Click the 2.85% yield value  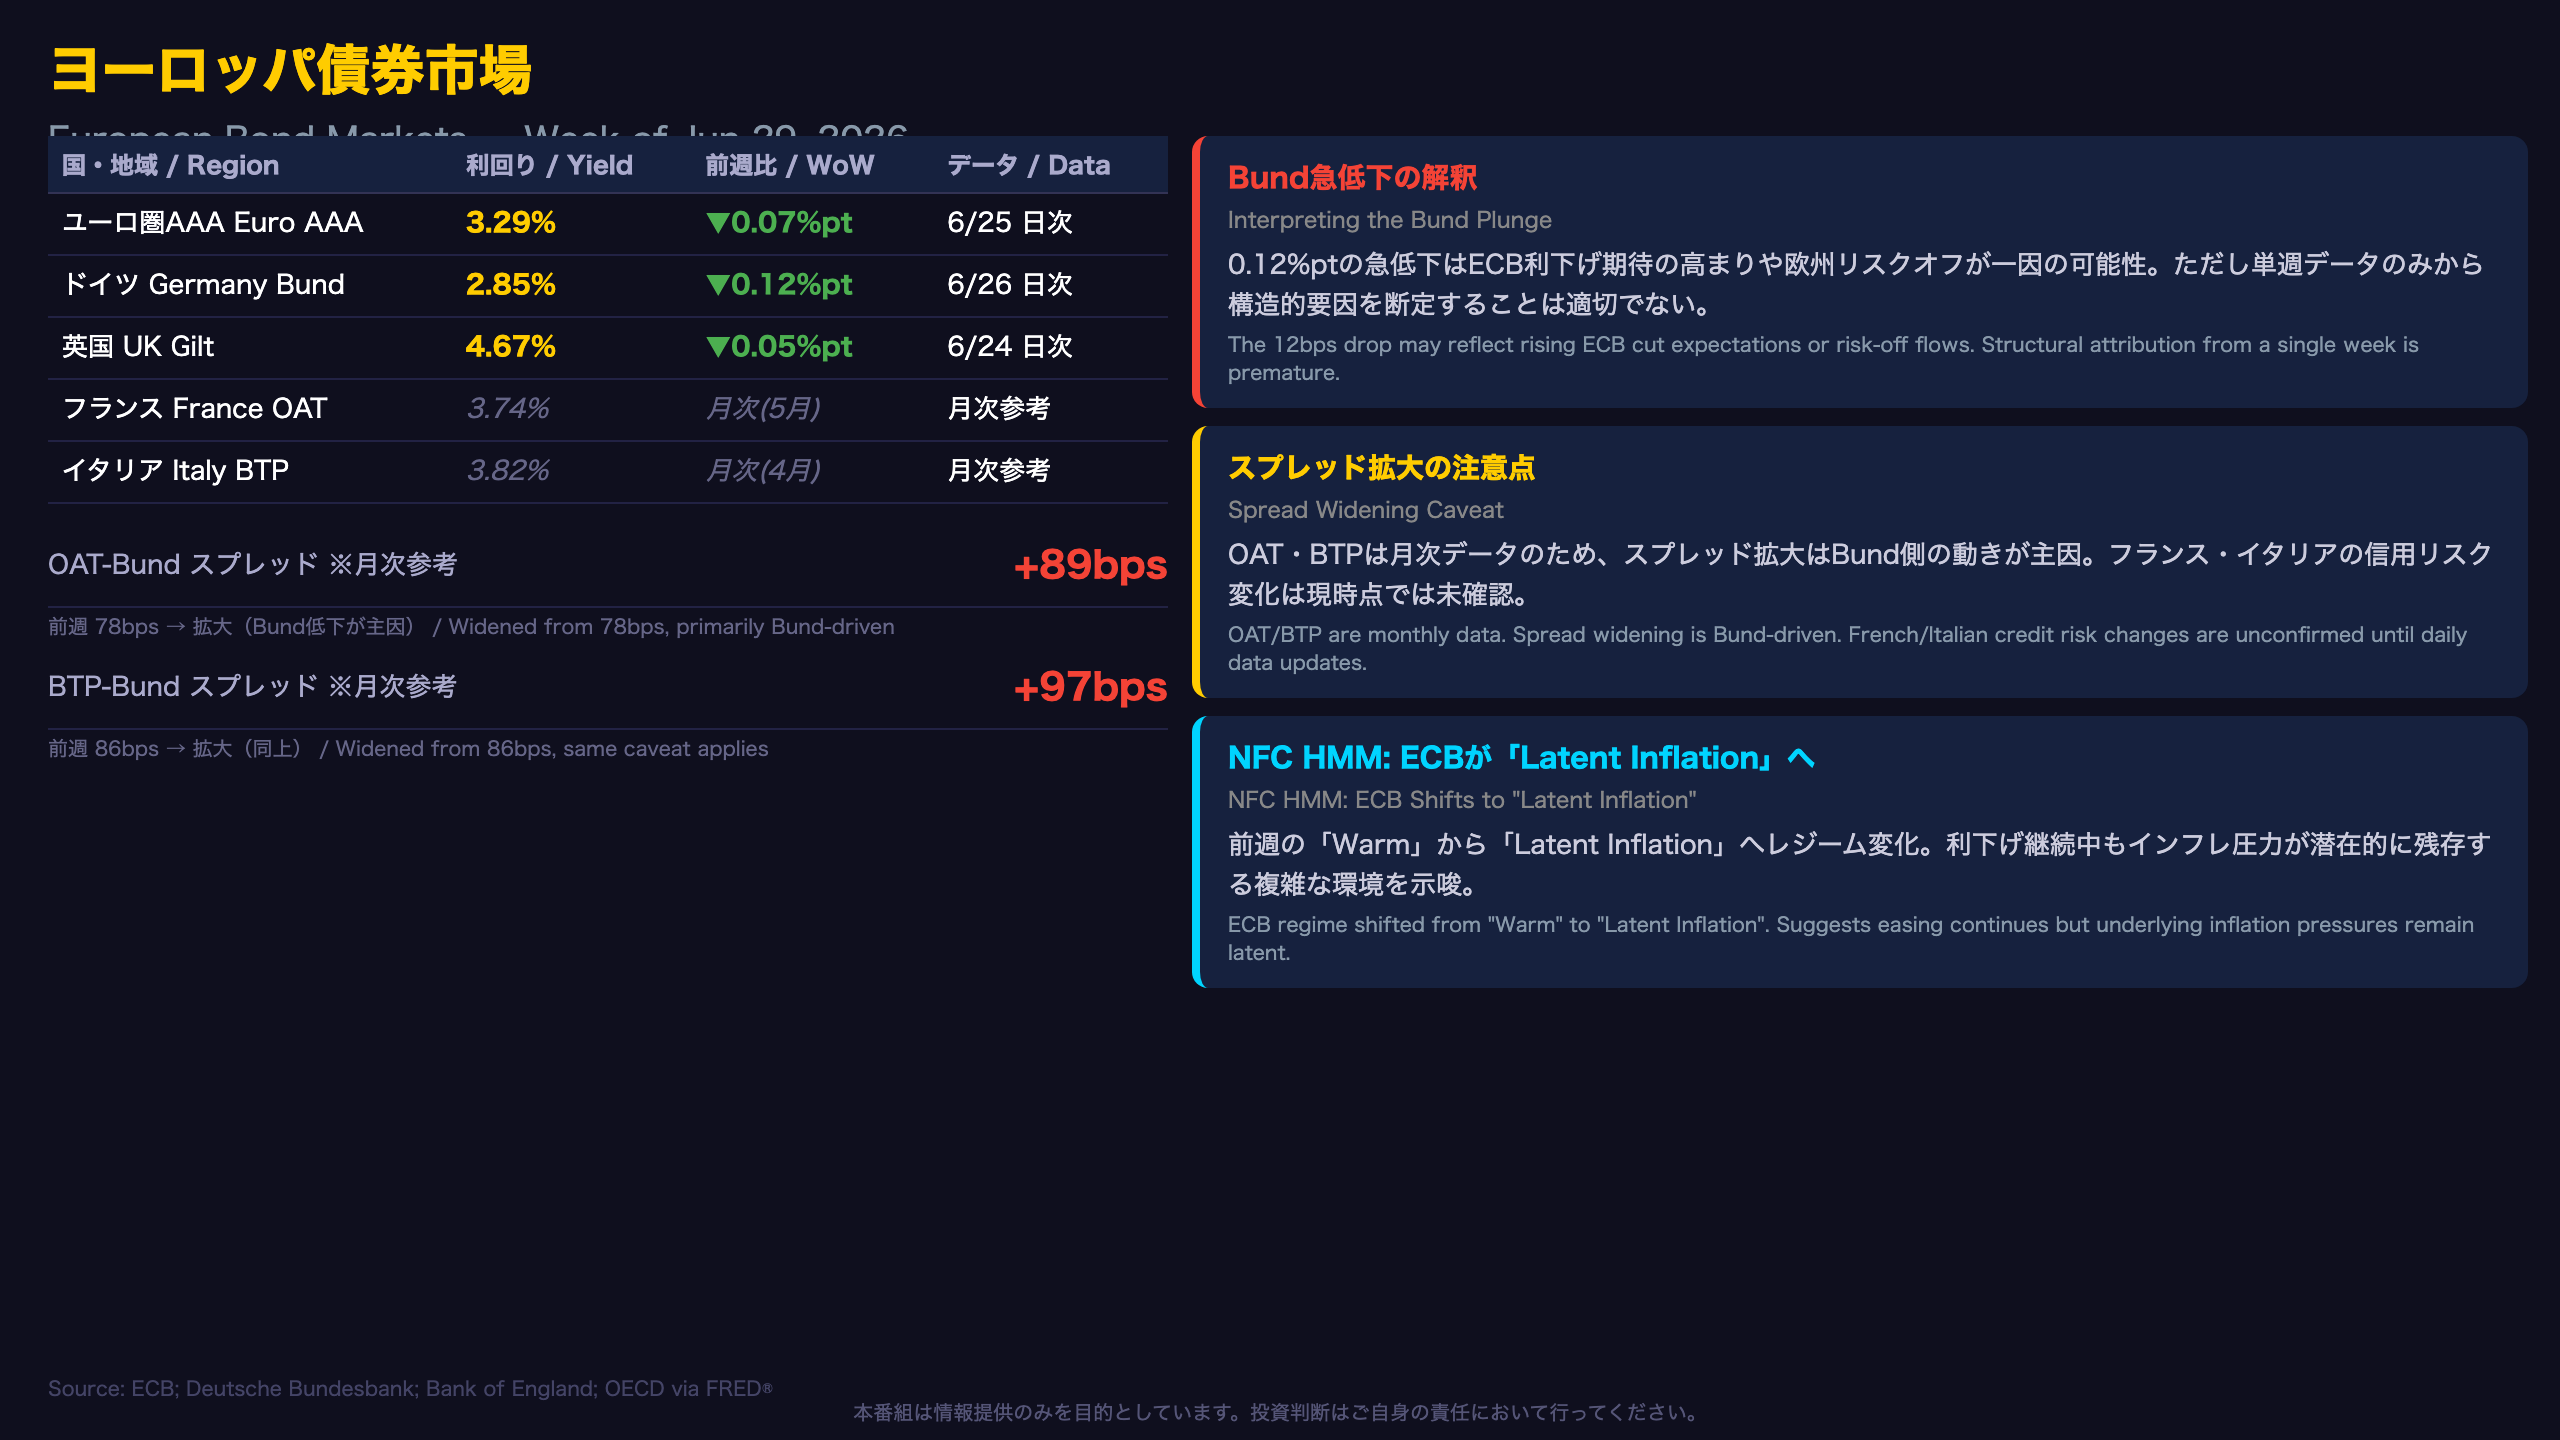pos(510,284)
